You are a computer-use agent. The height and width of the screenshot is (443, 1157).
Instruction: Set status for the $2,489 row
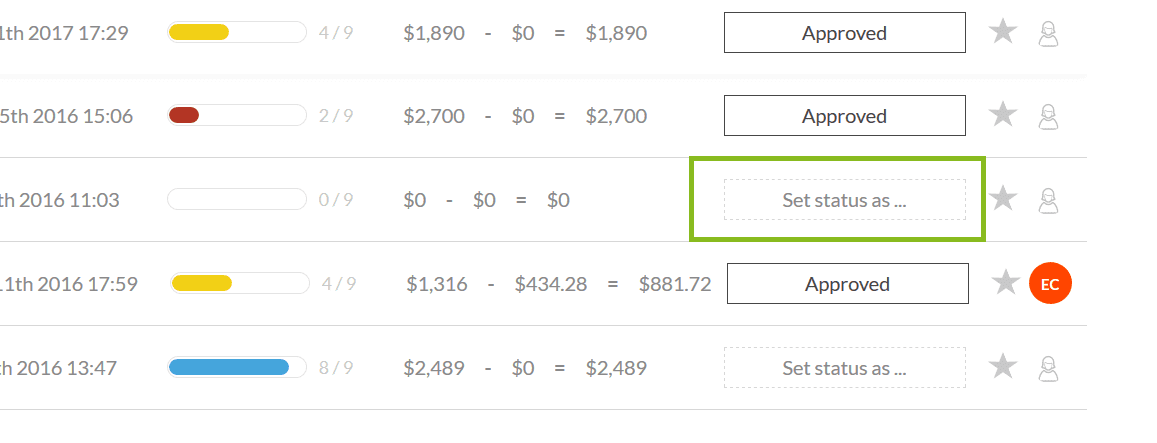click(844, 368)
